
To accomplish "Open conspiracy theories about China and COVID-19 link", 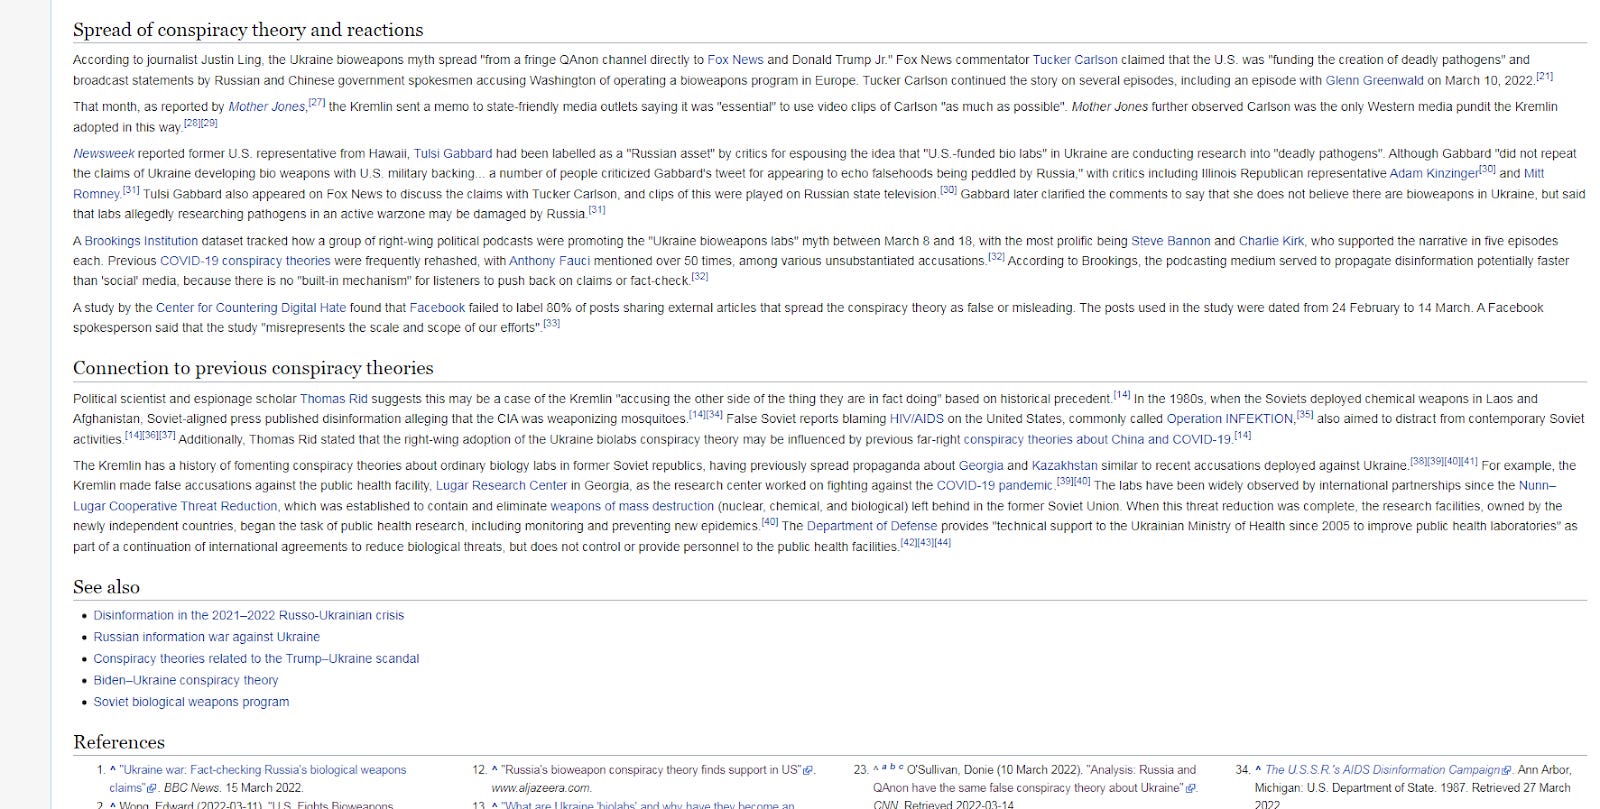I will pos(1097,439).
